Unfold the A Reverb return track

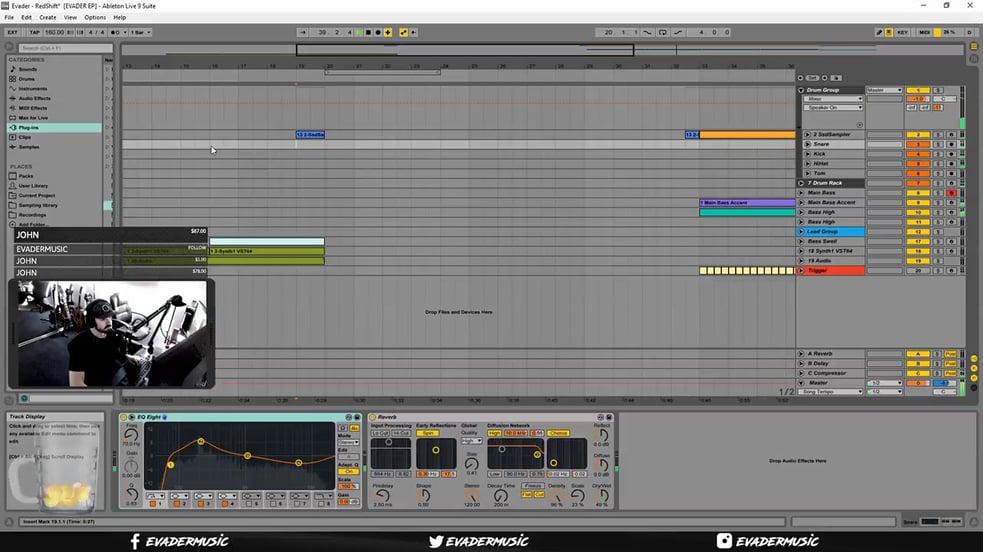[x=801, y=354]
